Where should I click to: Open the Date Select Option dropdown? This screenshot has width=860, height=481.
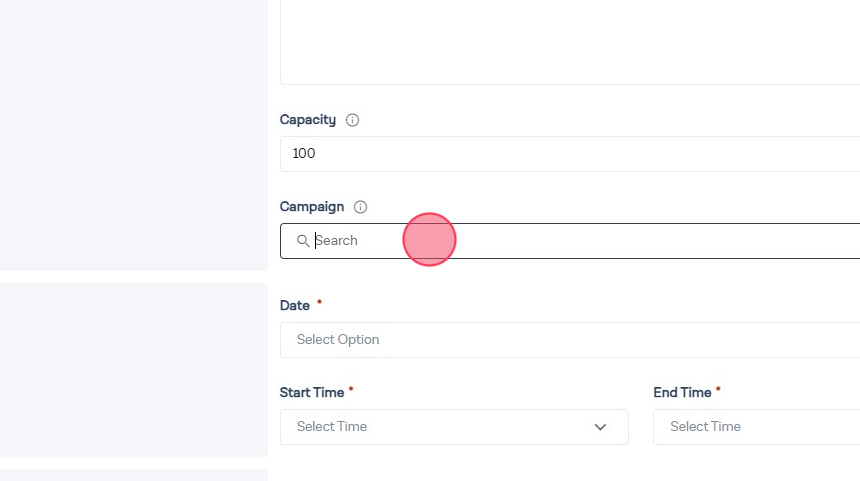click(570, 340)
